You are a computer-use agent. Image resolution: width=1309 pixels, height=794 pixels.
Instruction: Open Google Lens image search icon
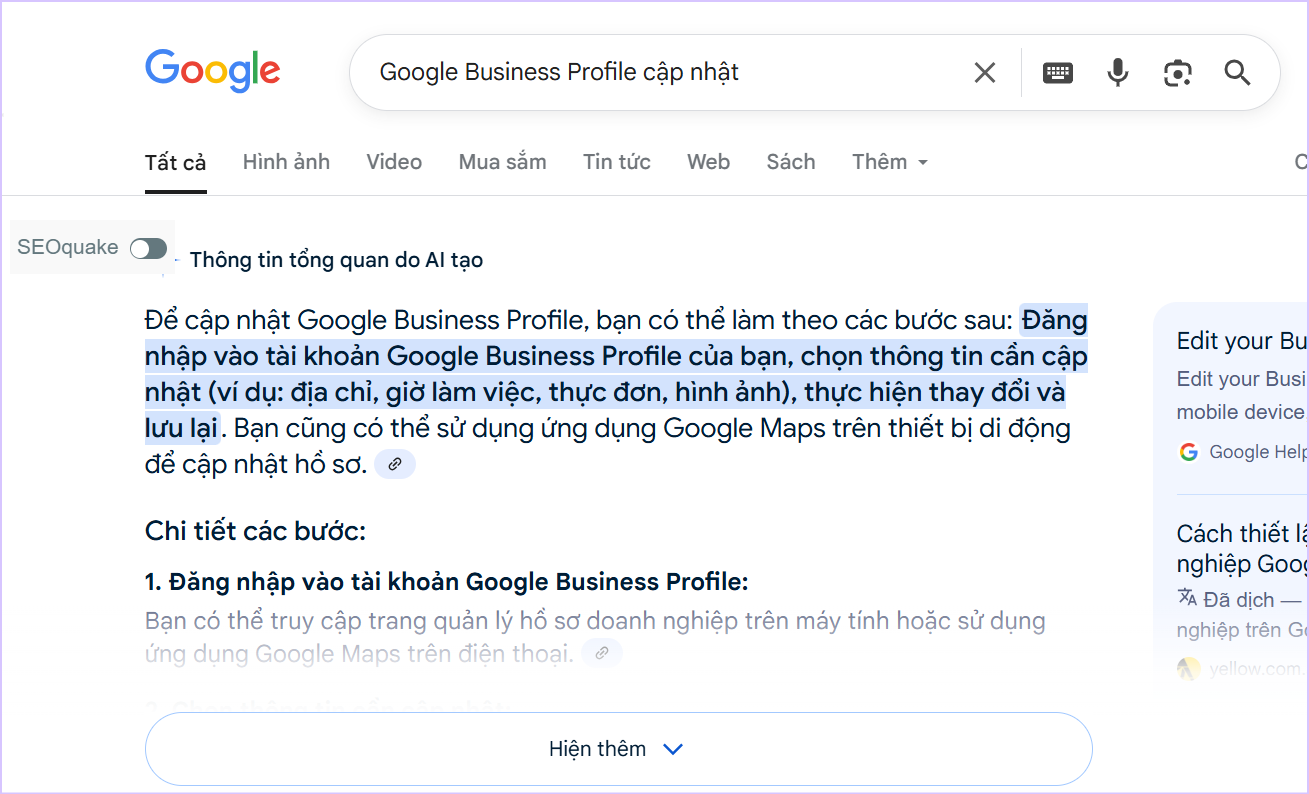[x=1178, y=72]
